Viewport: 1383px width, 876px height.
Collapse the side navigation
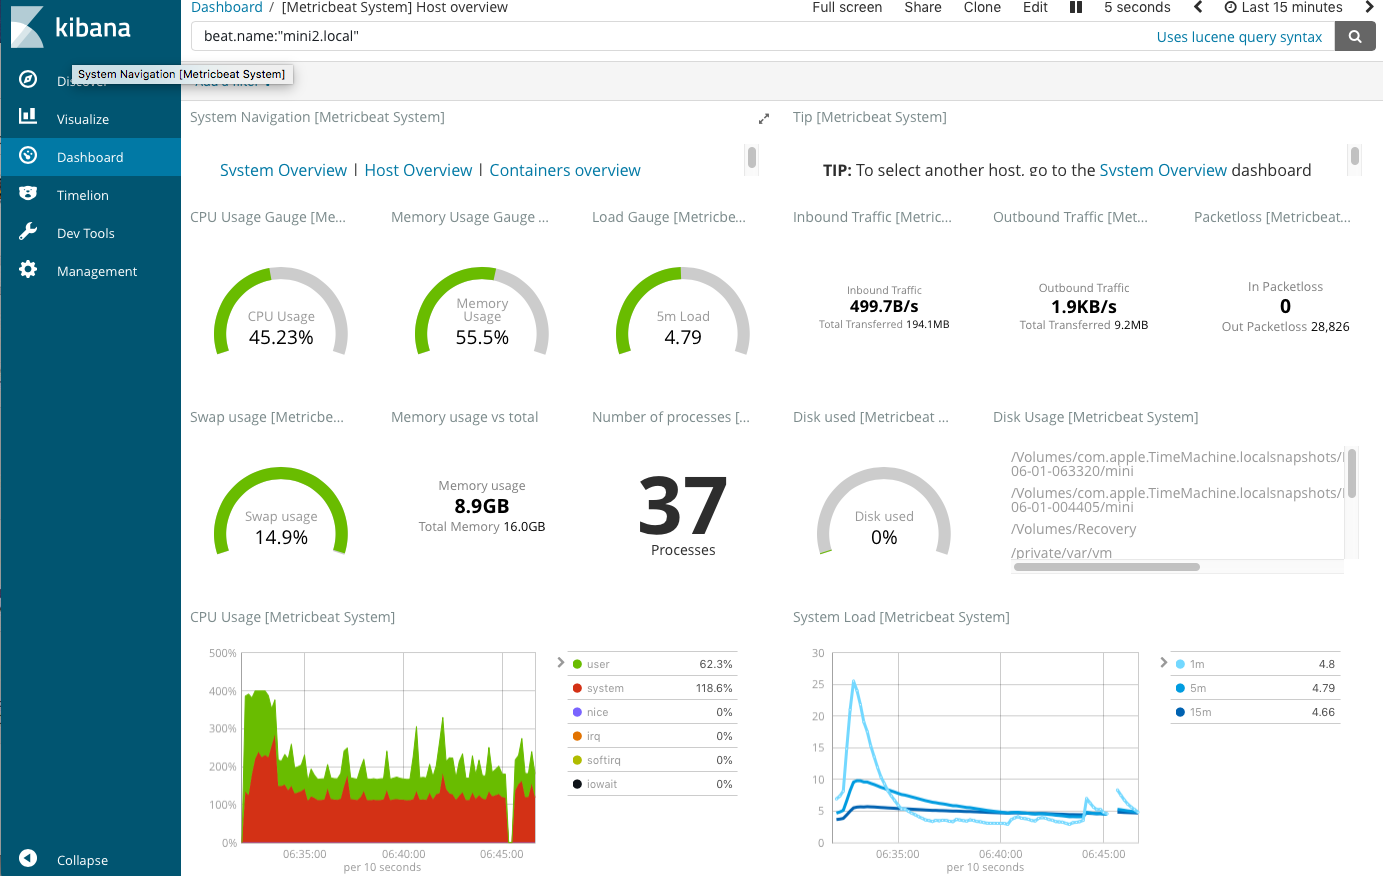pos(82,860)
